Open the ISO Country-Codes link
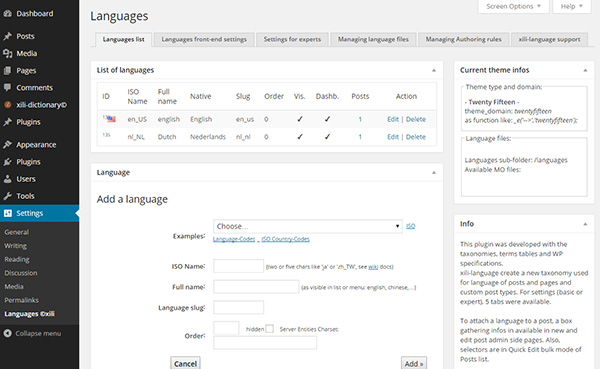The image size is (600, 369). [x=285, y=239]
